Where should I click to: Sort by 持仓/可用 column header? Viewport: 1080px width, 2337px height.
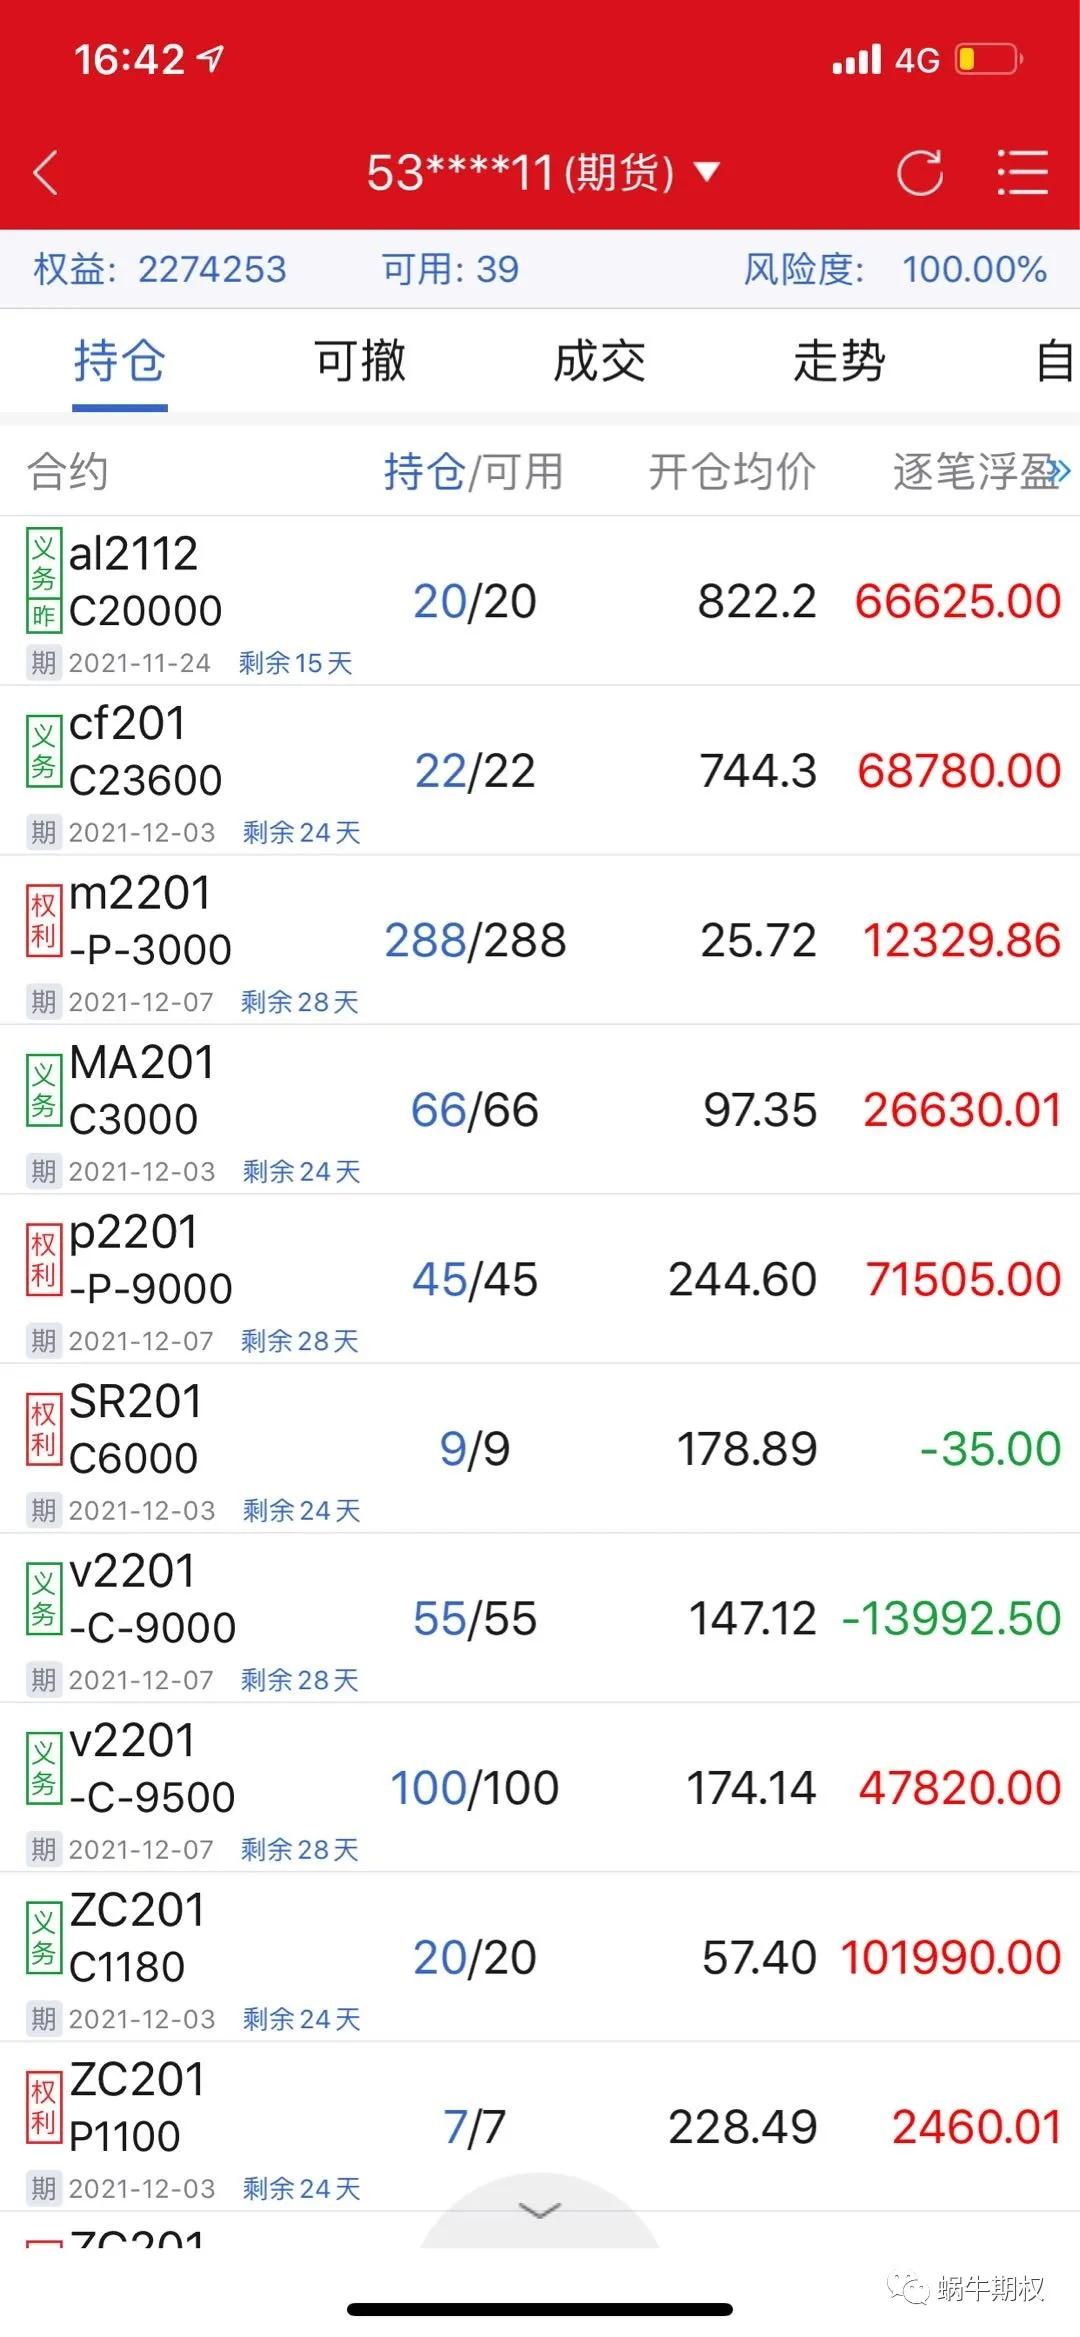click(474, 472)
